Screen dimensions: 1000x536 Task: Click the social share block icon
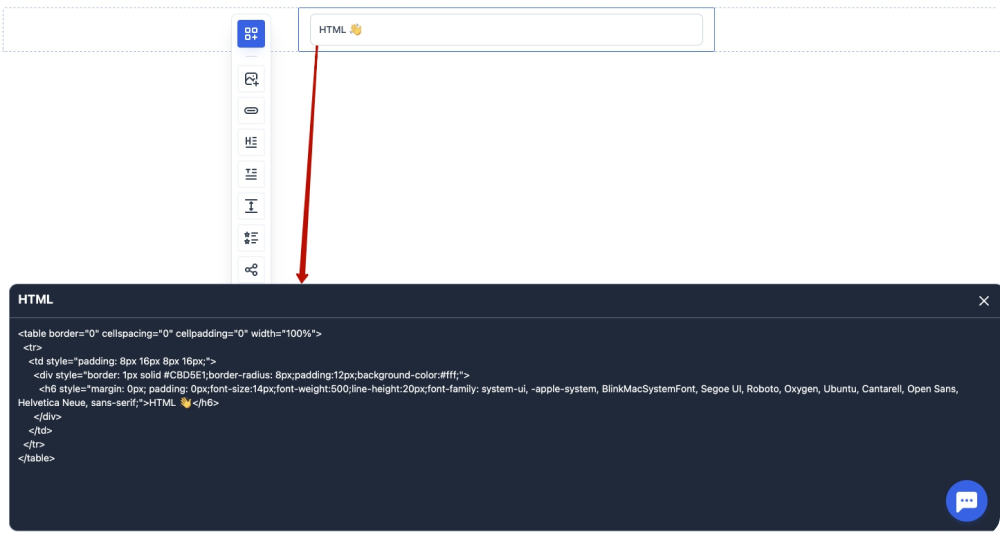pyautogui.click(x=251, y=270)
